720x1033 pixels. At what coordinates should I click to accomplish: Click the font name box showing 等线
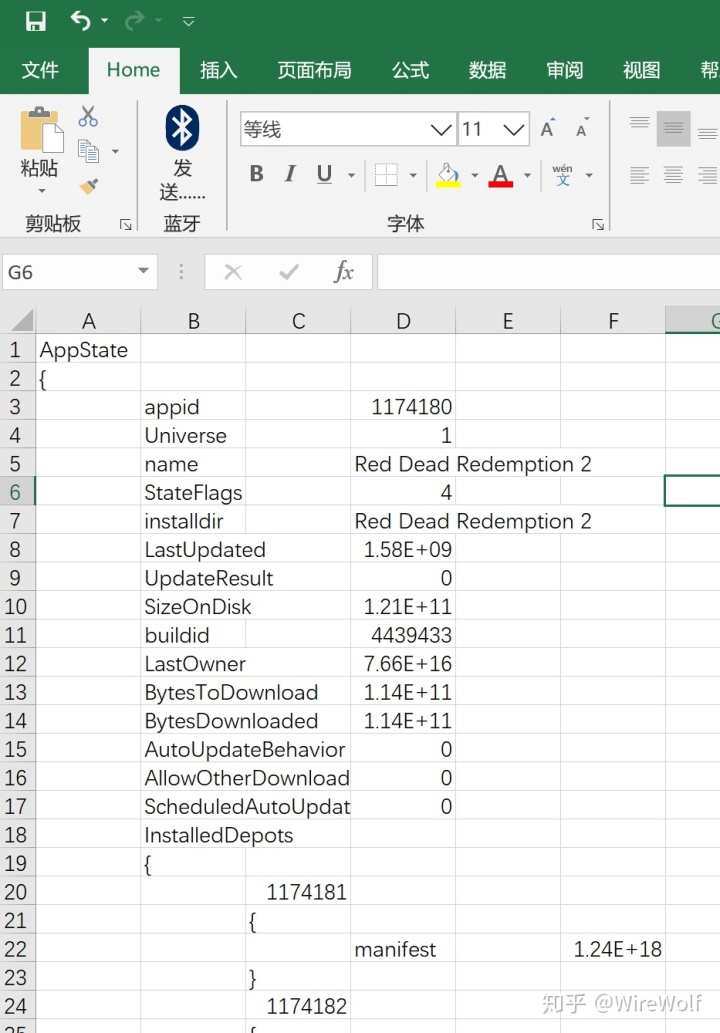pyautogui.click(x=334, y=129)
